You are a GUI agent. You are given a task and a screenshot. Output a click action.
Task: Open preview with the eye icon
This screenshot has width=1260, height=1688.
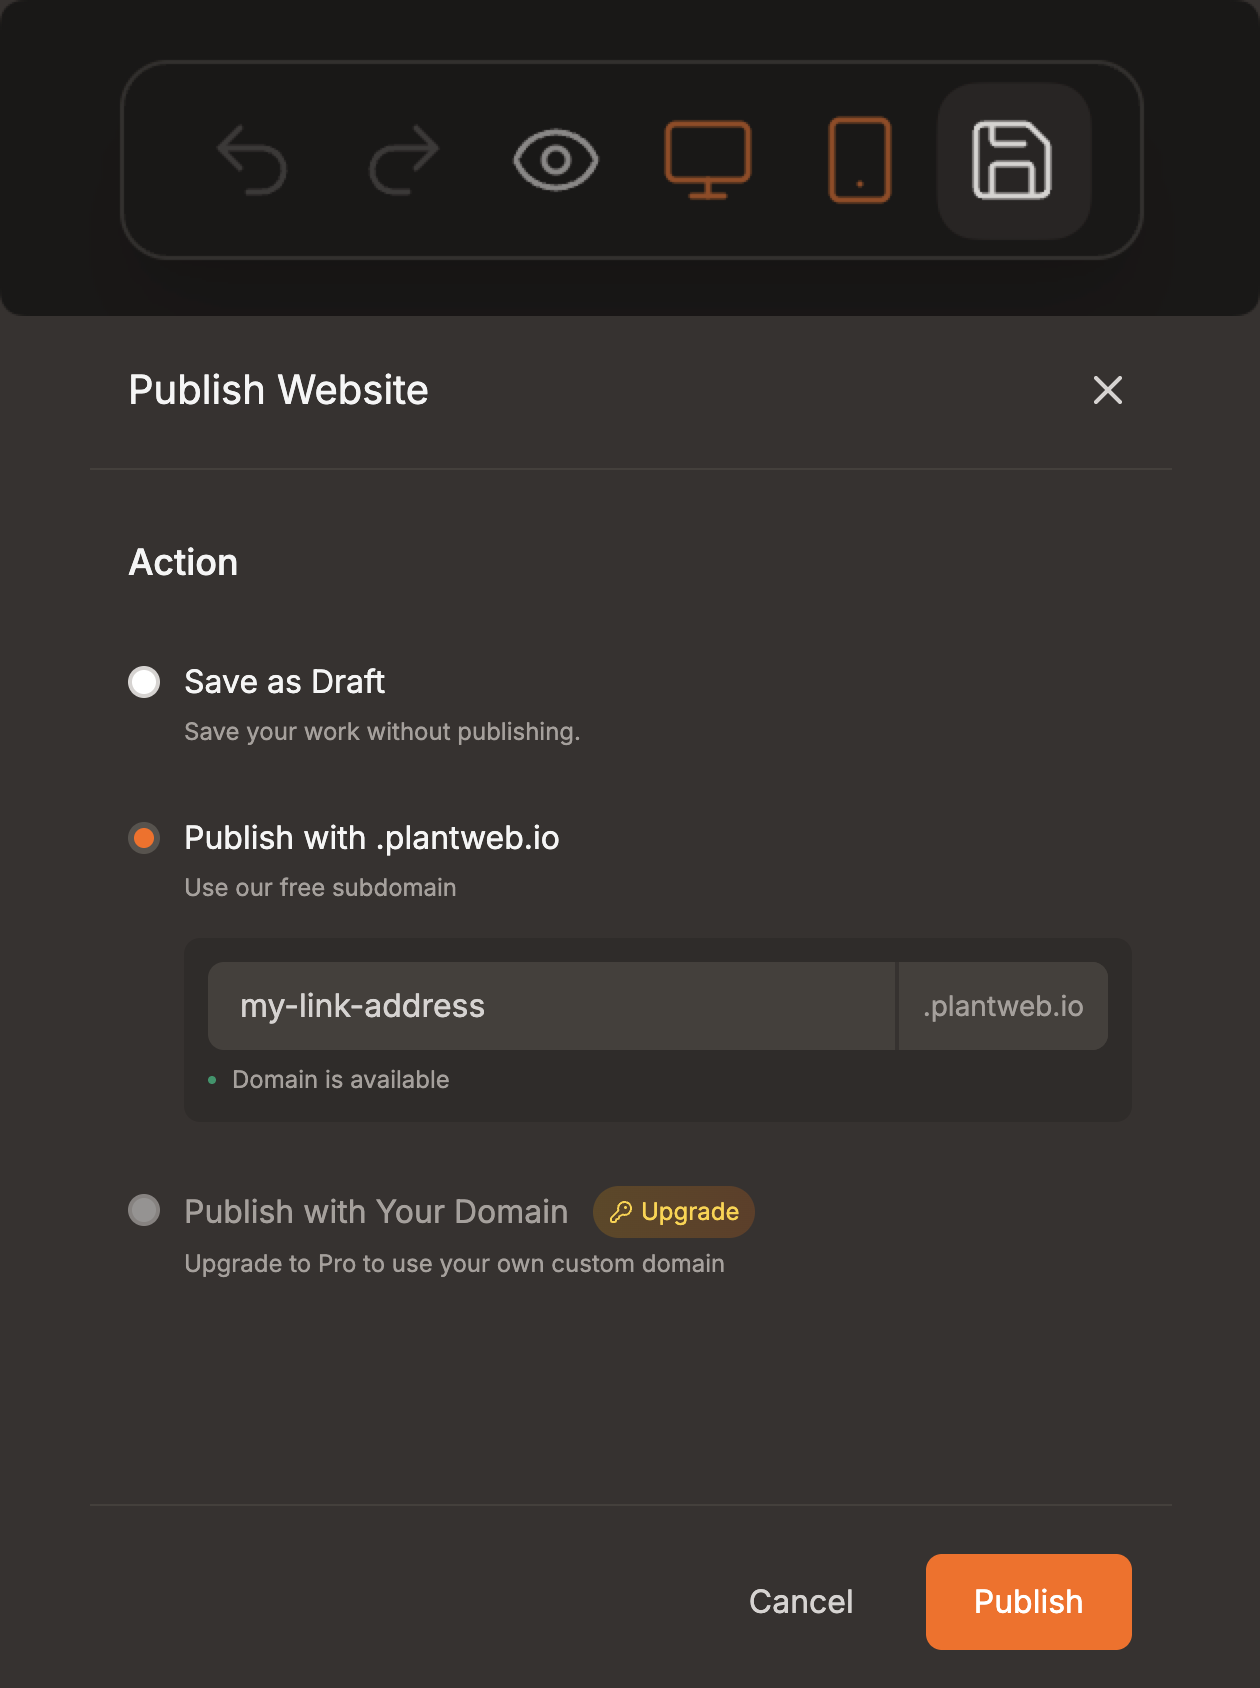point(556,160)
